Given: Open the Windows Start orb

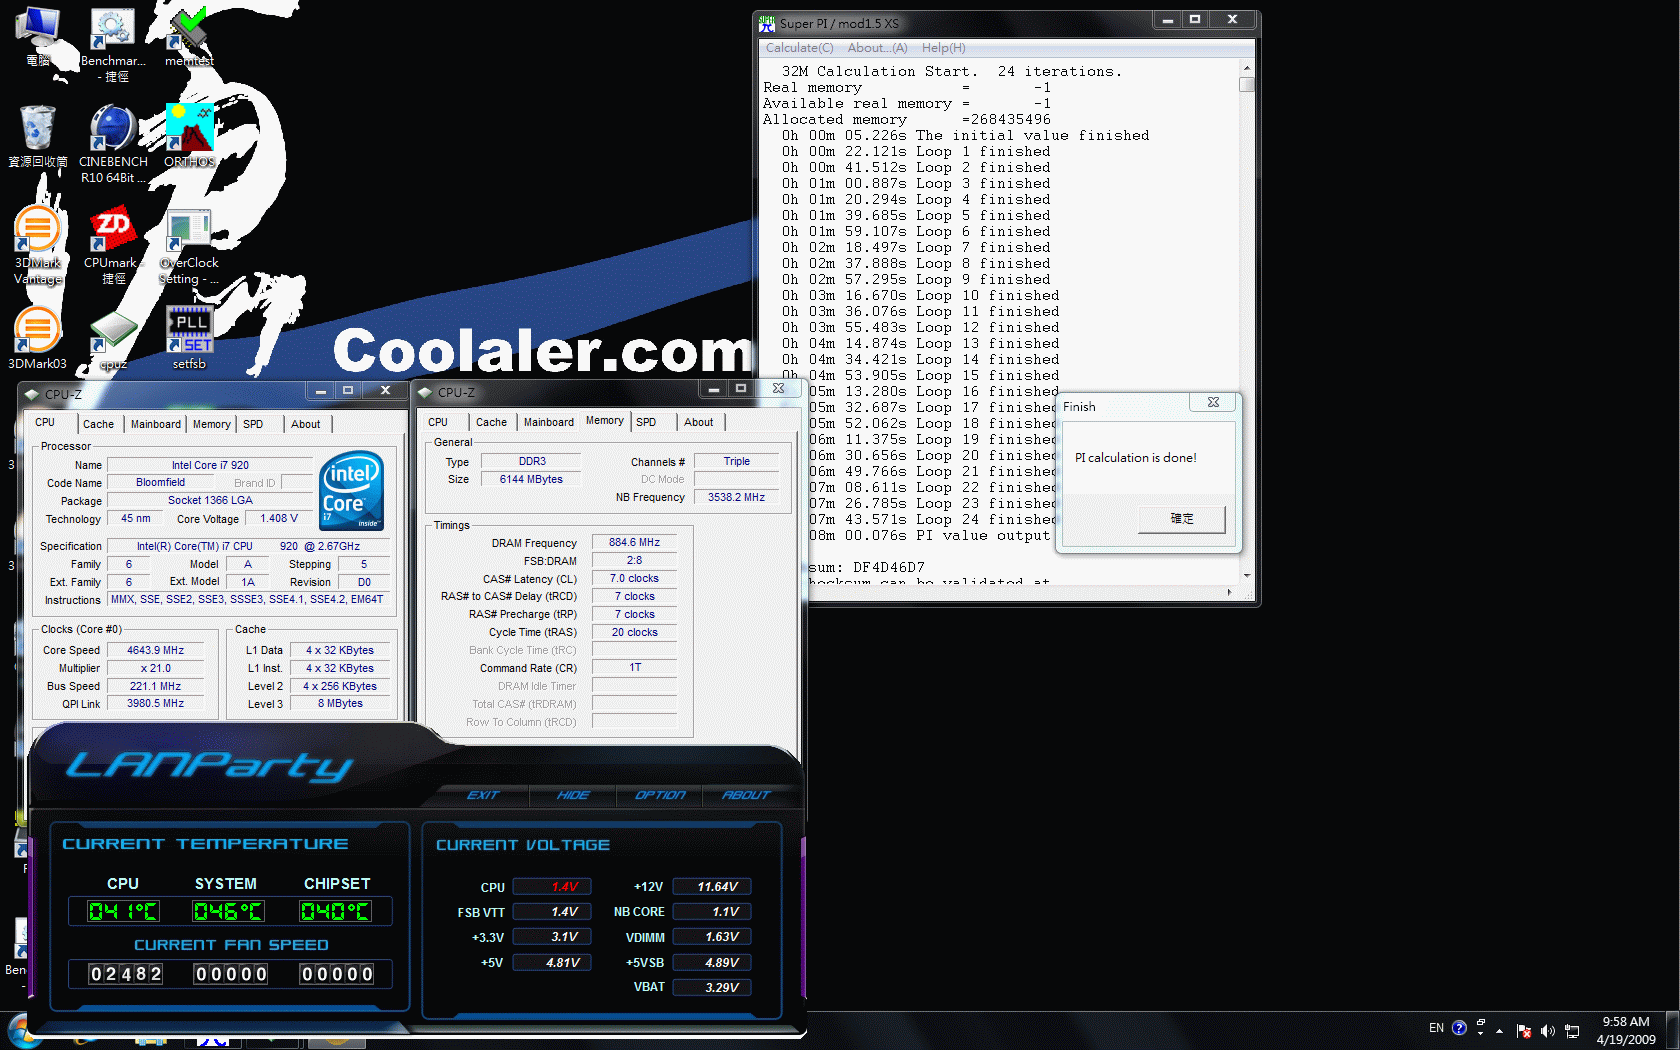Looking at the screenshot, I should tap(20, 1033).
